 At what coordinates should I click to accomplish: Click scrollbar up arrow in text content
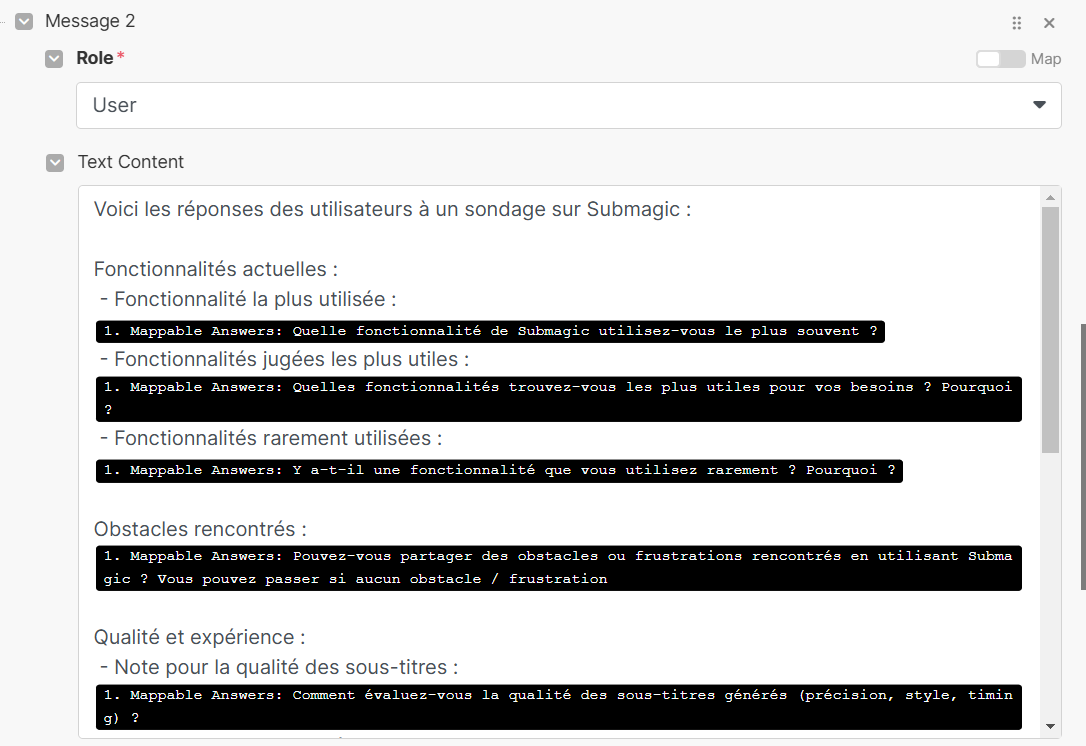click(1050, 197)
